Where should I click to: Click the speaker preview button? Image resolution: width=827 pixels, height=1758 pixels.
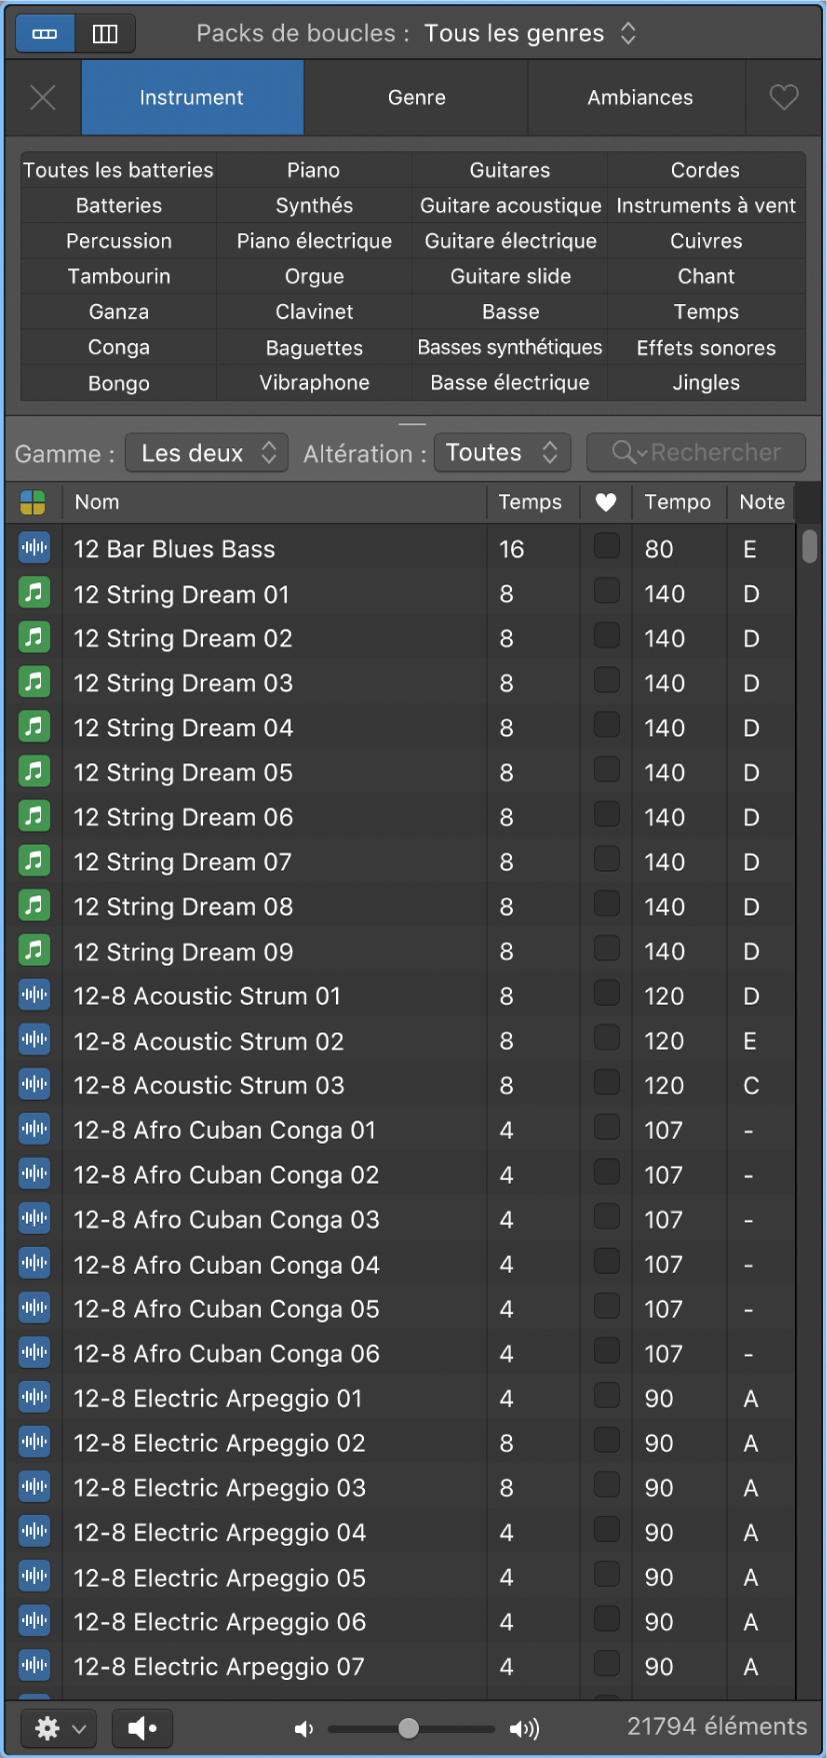coord(142,1727)
